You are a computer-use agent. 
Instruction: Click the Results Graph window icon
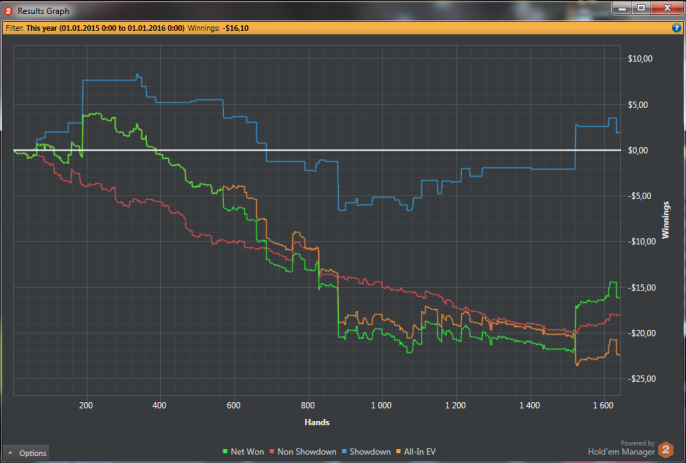pos(8,11)
